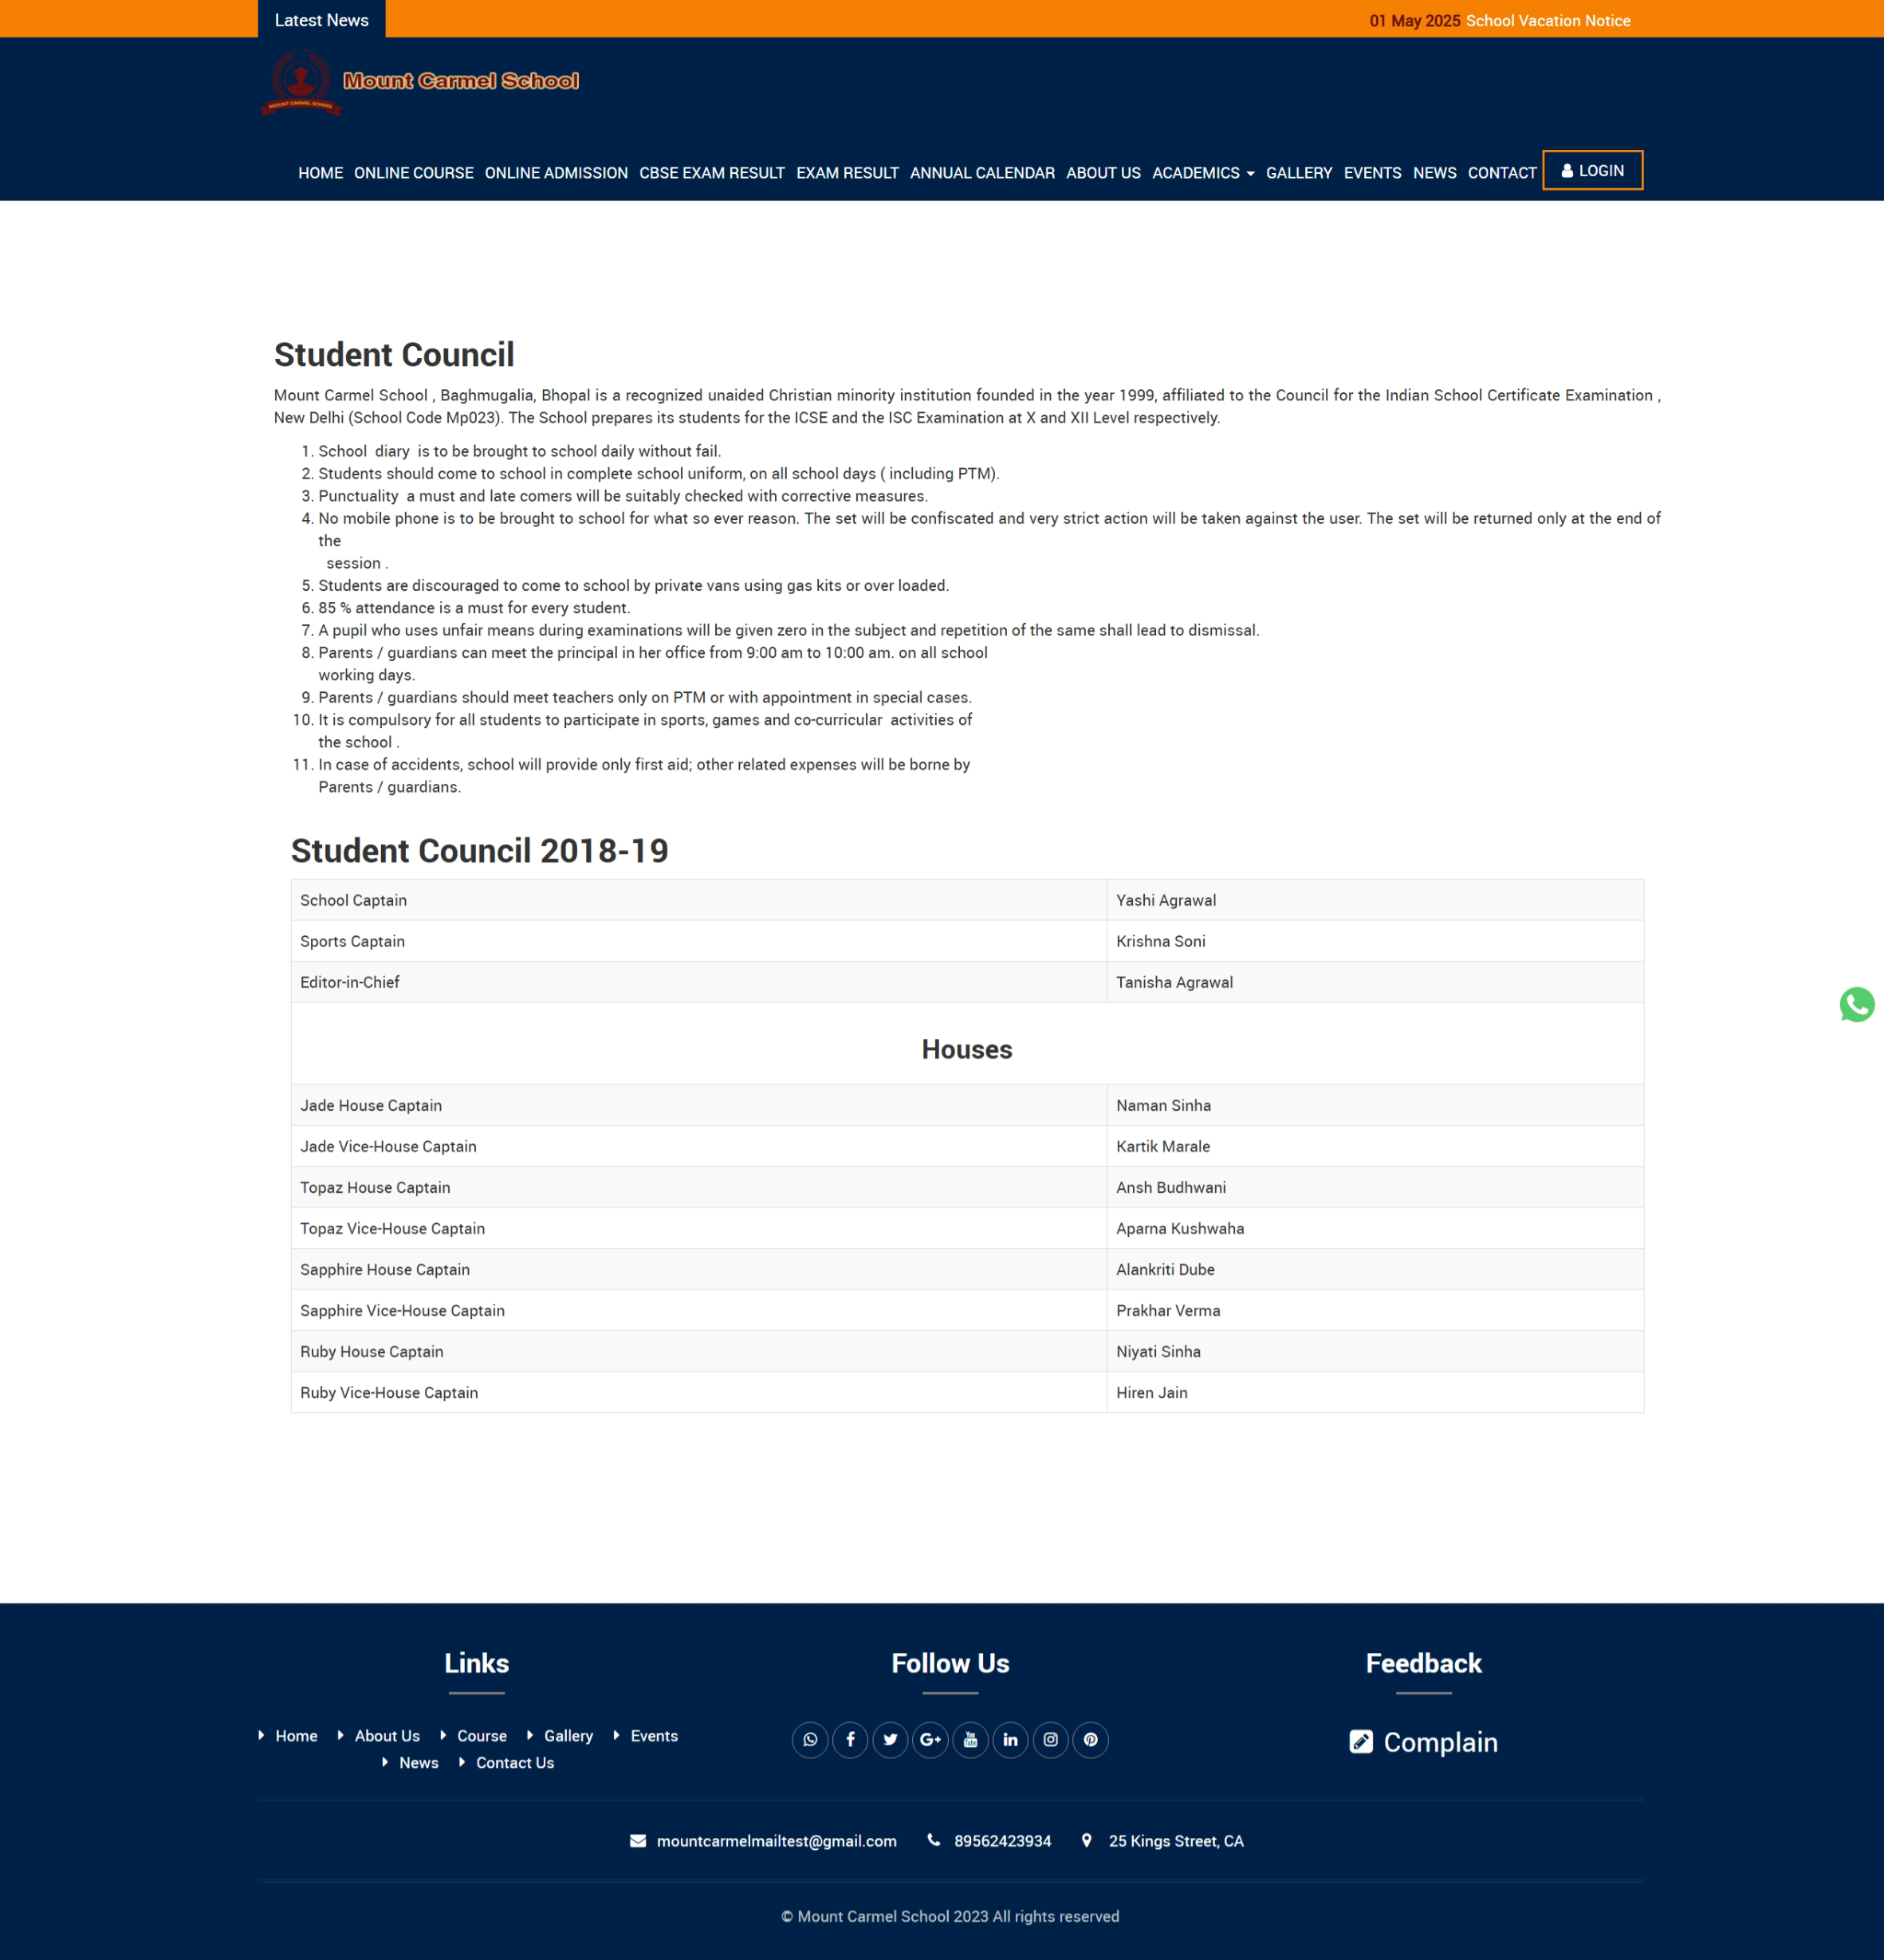Open the floating WhatsApp chat icon
1884x1960 pixels.
click(1856, 1004)
